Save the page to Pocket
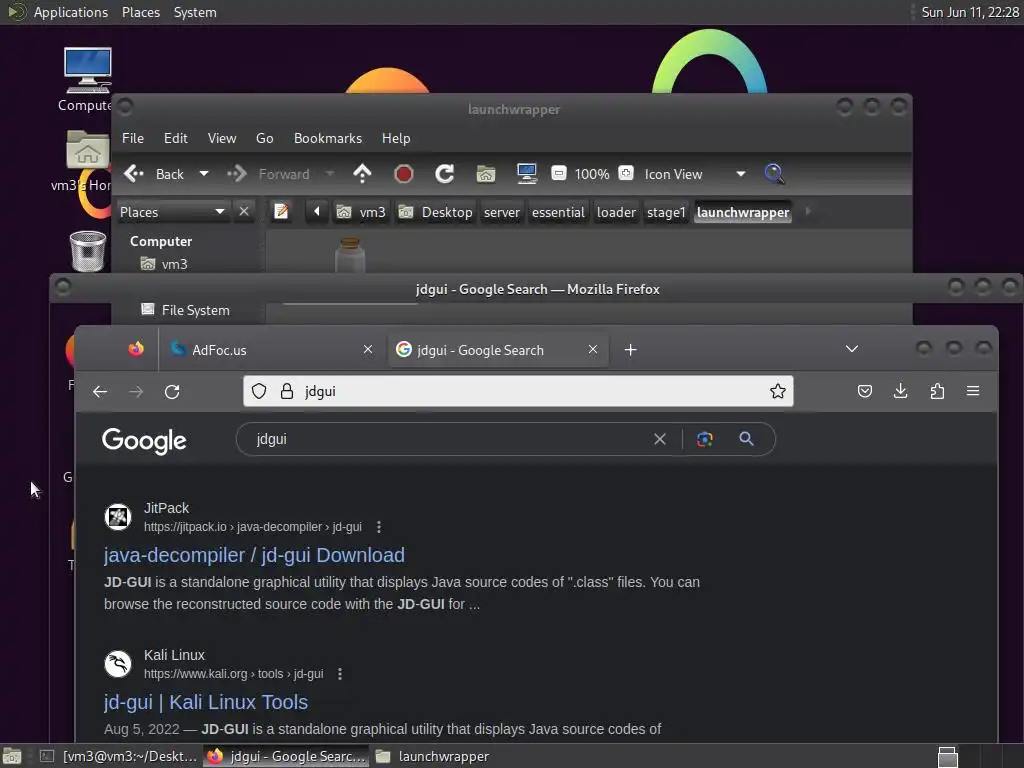 pyautogui.click(x=865, y=391)
